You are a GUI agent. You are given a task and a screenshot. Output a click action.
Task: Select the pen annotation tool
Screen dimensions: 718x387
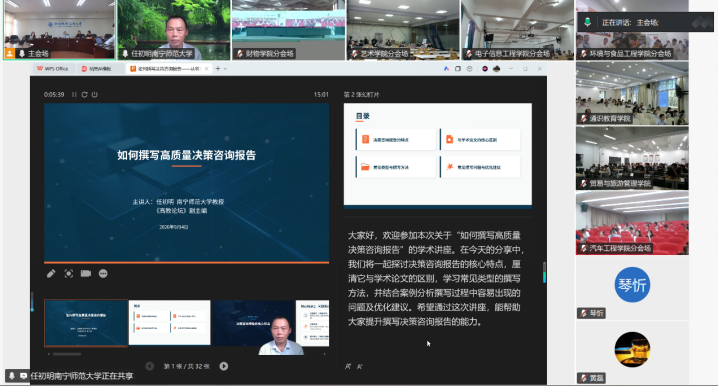point(51,274)
